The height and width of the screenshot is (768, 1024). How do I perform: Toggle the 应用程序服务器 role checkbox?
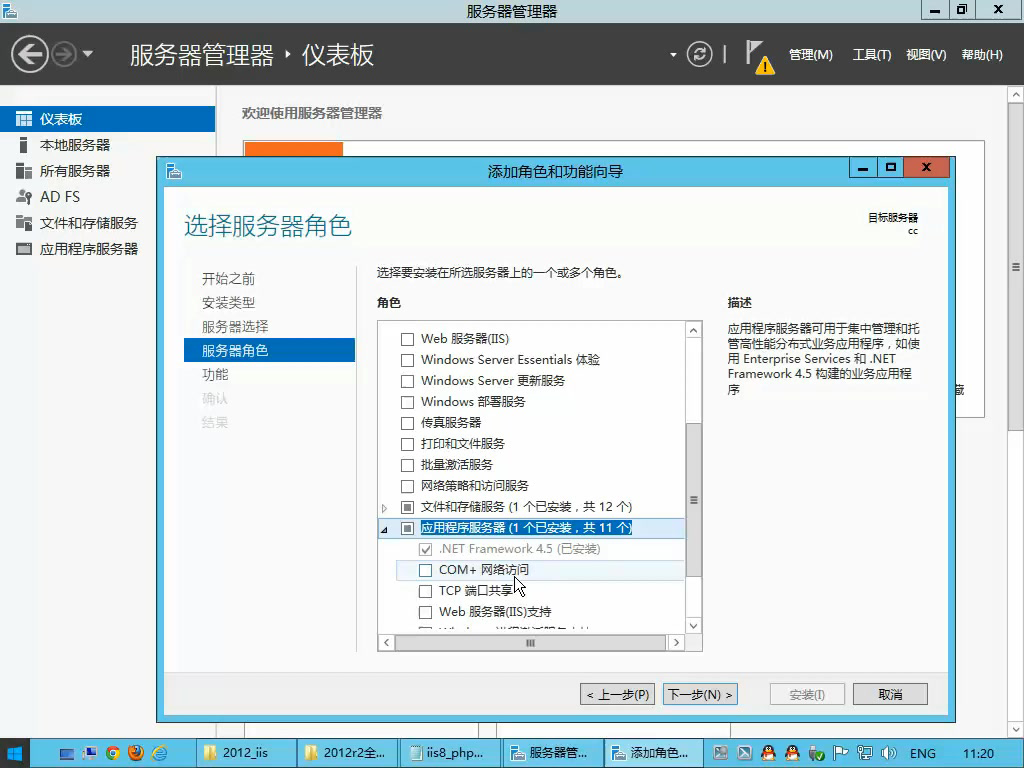pos(408,528)
